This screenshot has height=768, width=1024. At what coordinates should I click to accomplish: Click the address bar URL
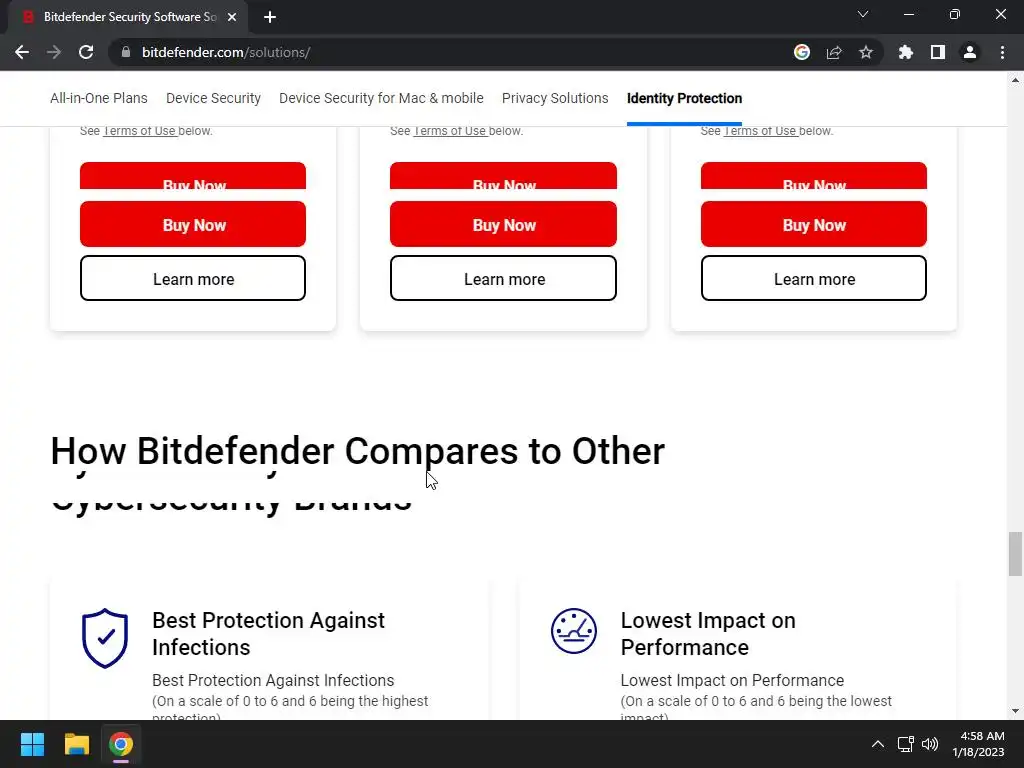[226, 52]
